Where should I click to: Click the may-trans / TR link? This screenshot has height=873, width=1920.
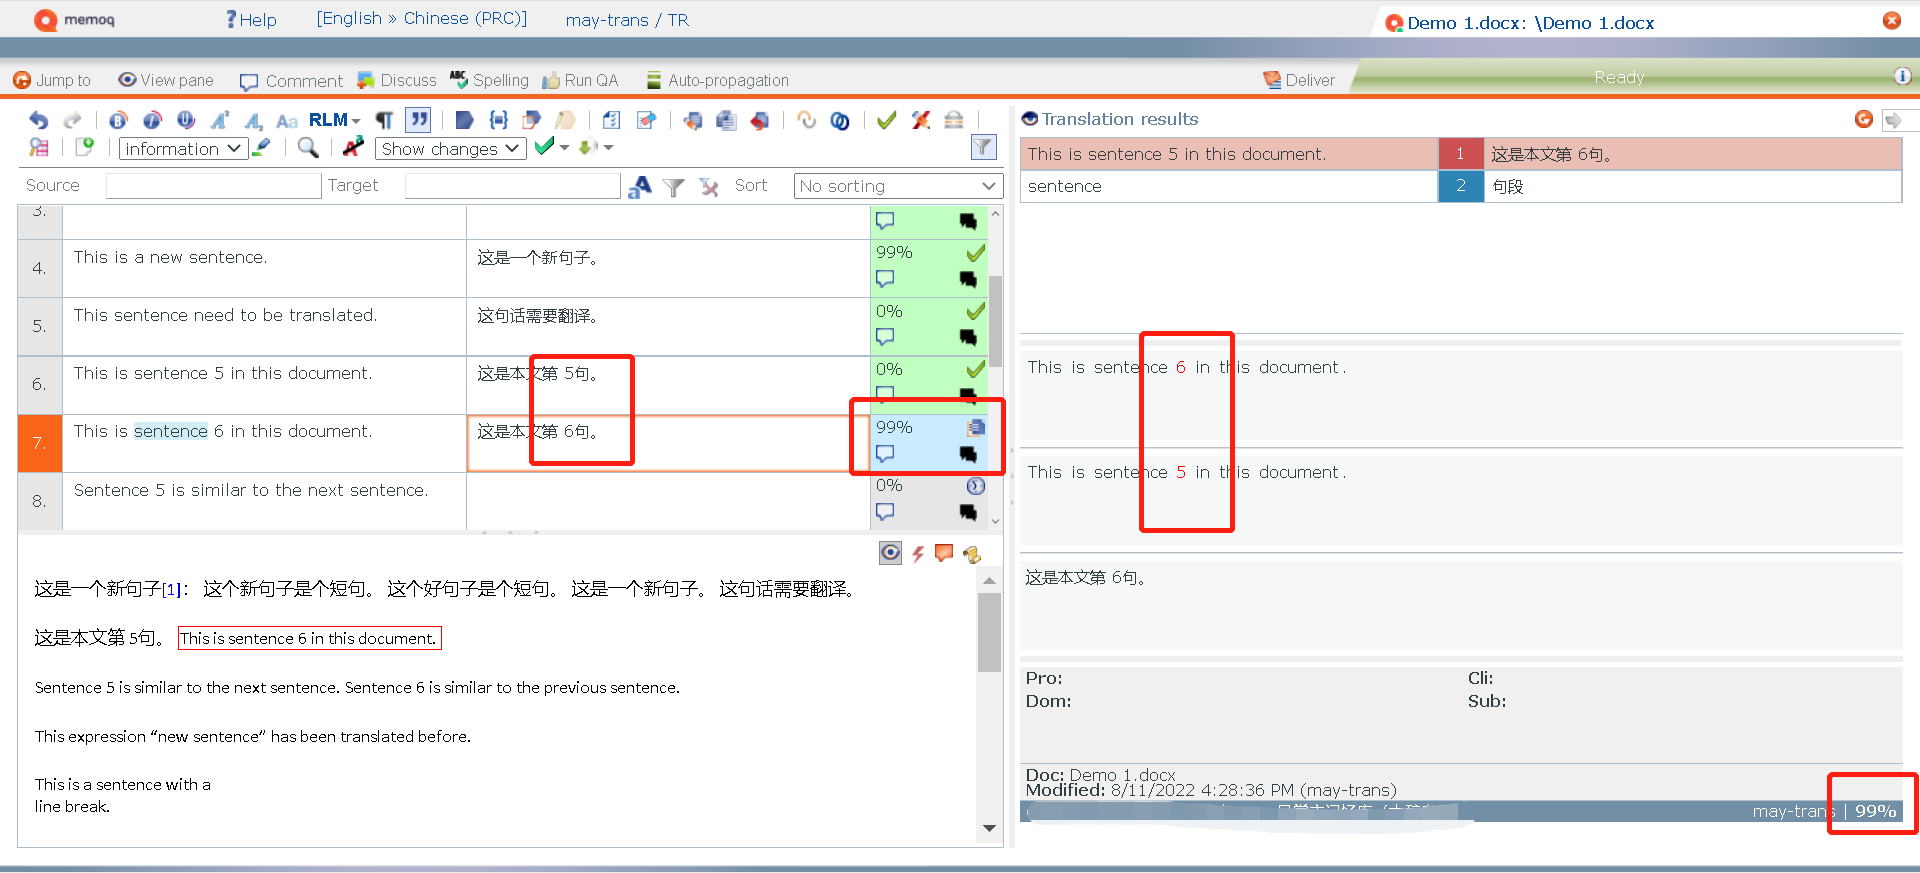point(627,19)
